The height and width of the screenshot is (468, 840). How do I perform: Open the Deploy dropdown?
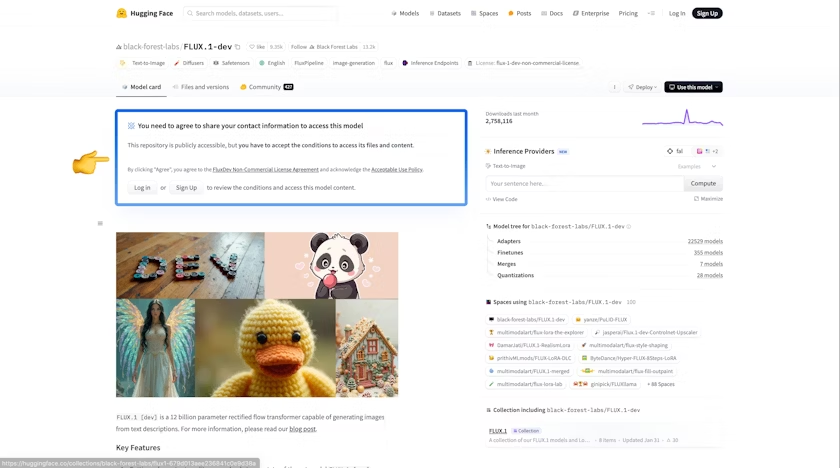tap(642, 87)
